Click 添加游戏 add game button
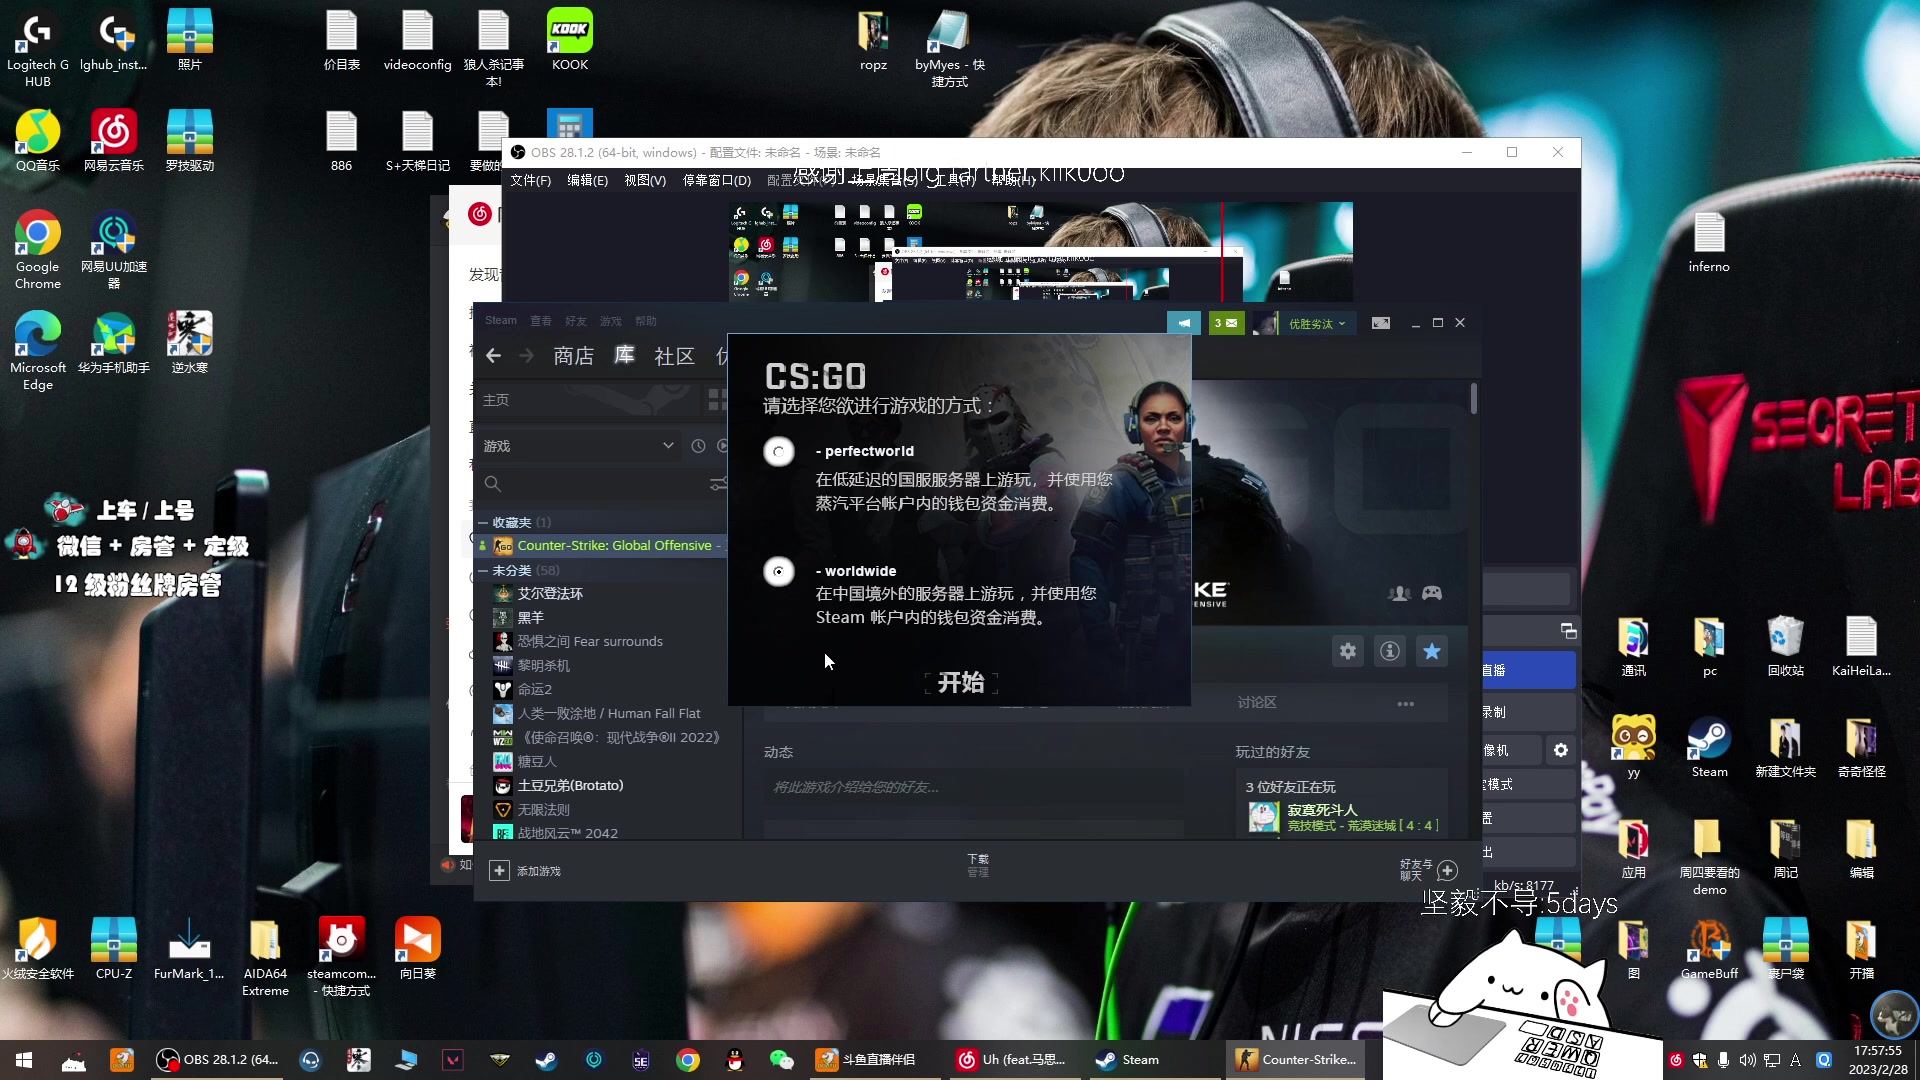 [x=526, y=871]
